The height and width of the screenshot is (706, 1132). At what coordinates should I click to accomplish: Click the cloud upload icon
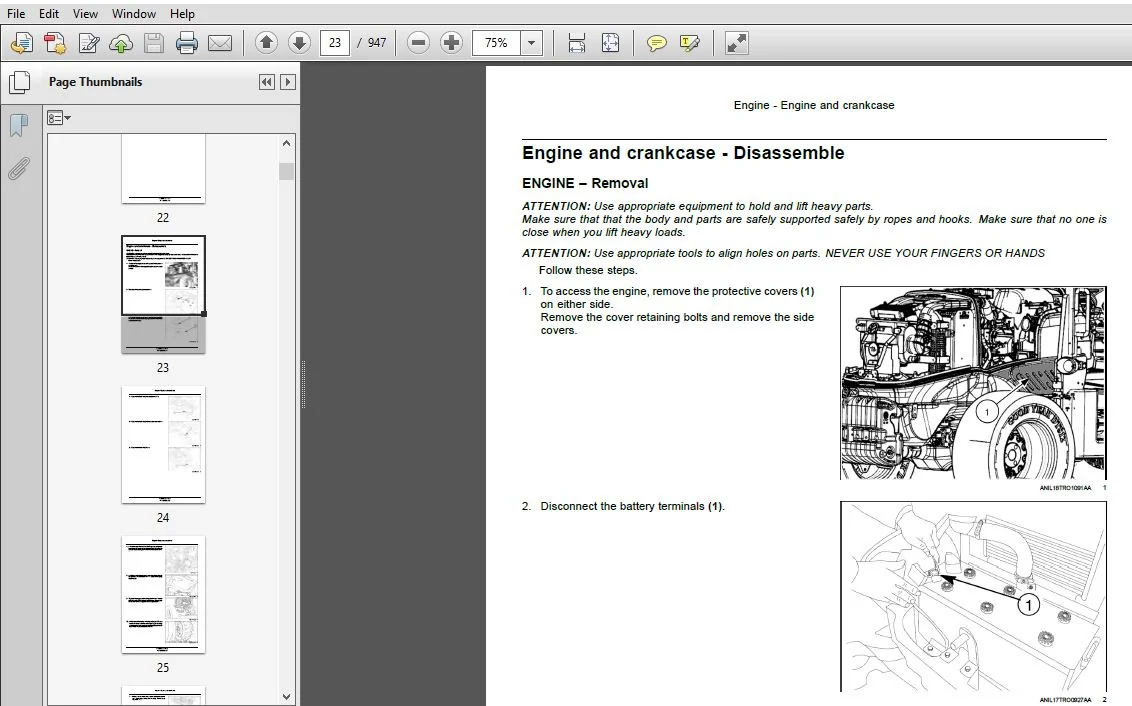tap(121, 43)
